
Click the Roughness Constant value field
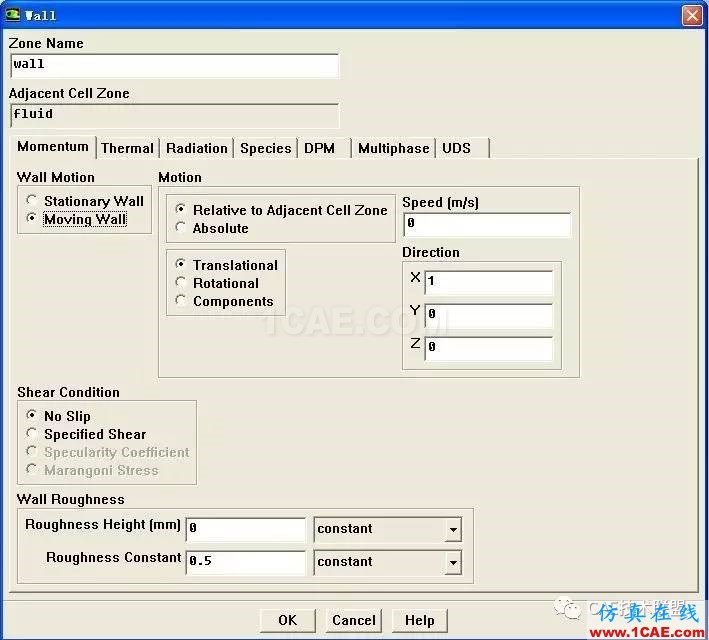click(246, 562)
